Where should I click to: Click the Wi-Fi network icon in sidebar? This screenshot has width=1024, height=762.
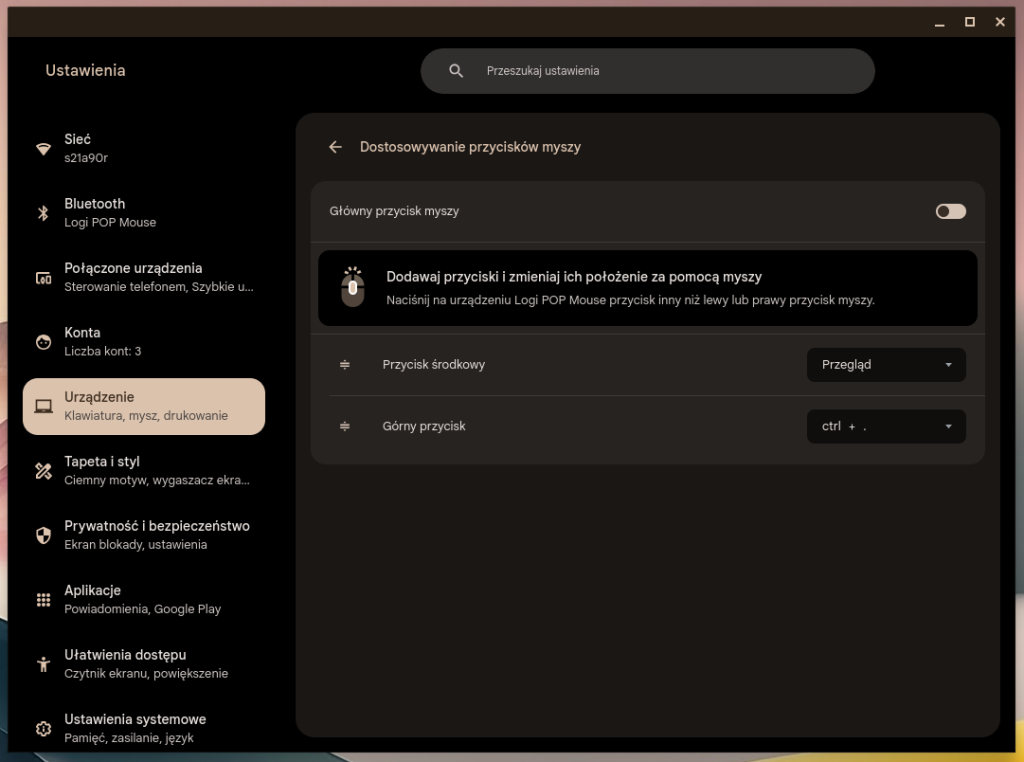[x=43, y=148]
